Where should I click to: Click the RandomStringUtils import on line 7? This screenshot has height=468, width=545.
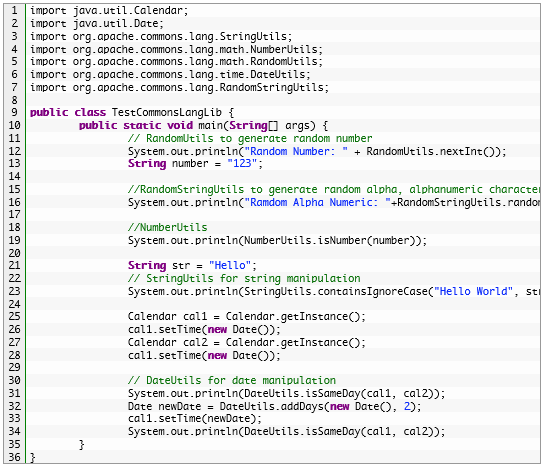pos(179,87)
